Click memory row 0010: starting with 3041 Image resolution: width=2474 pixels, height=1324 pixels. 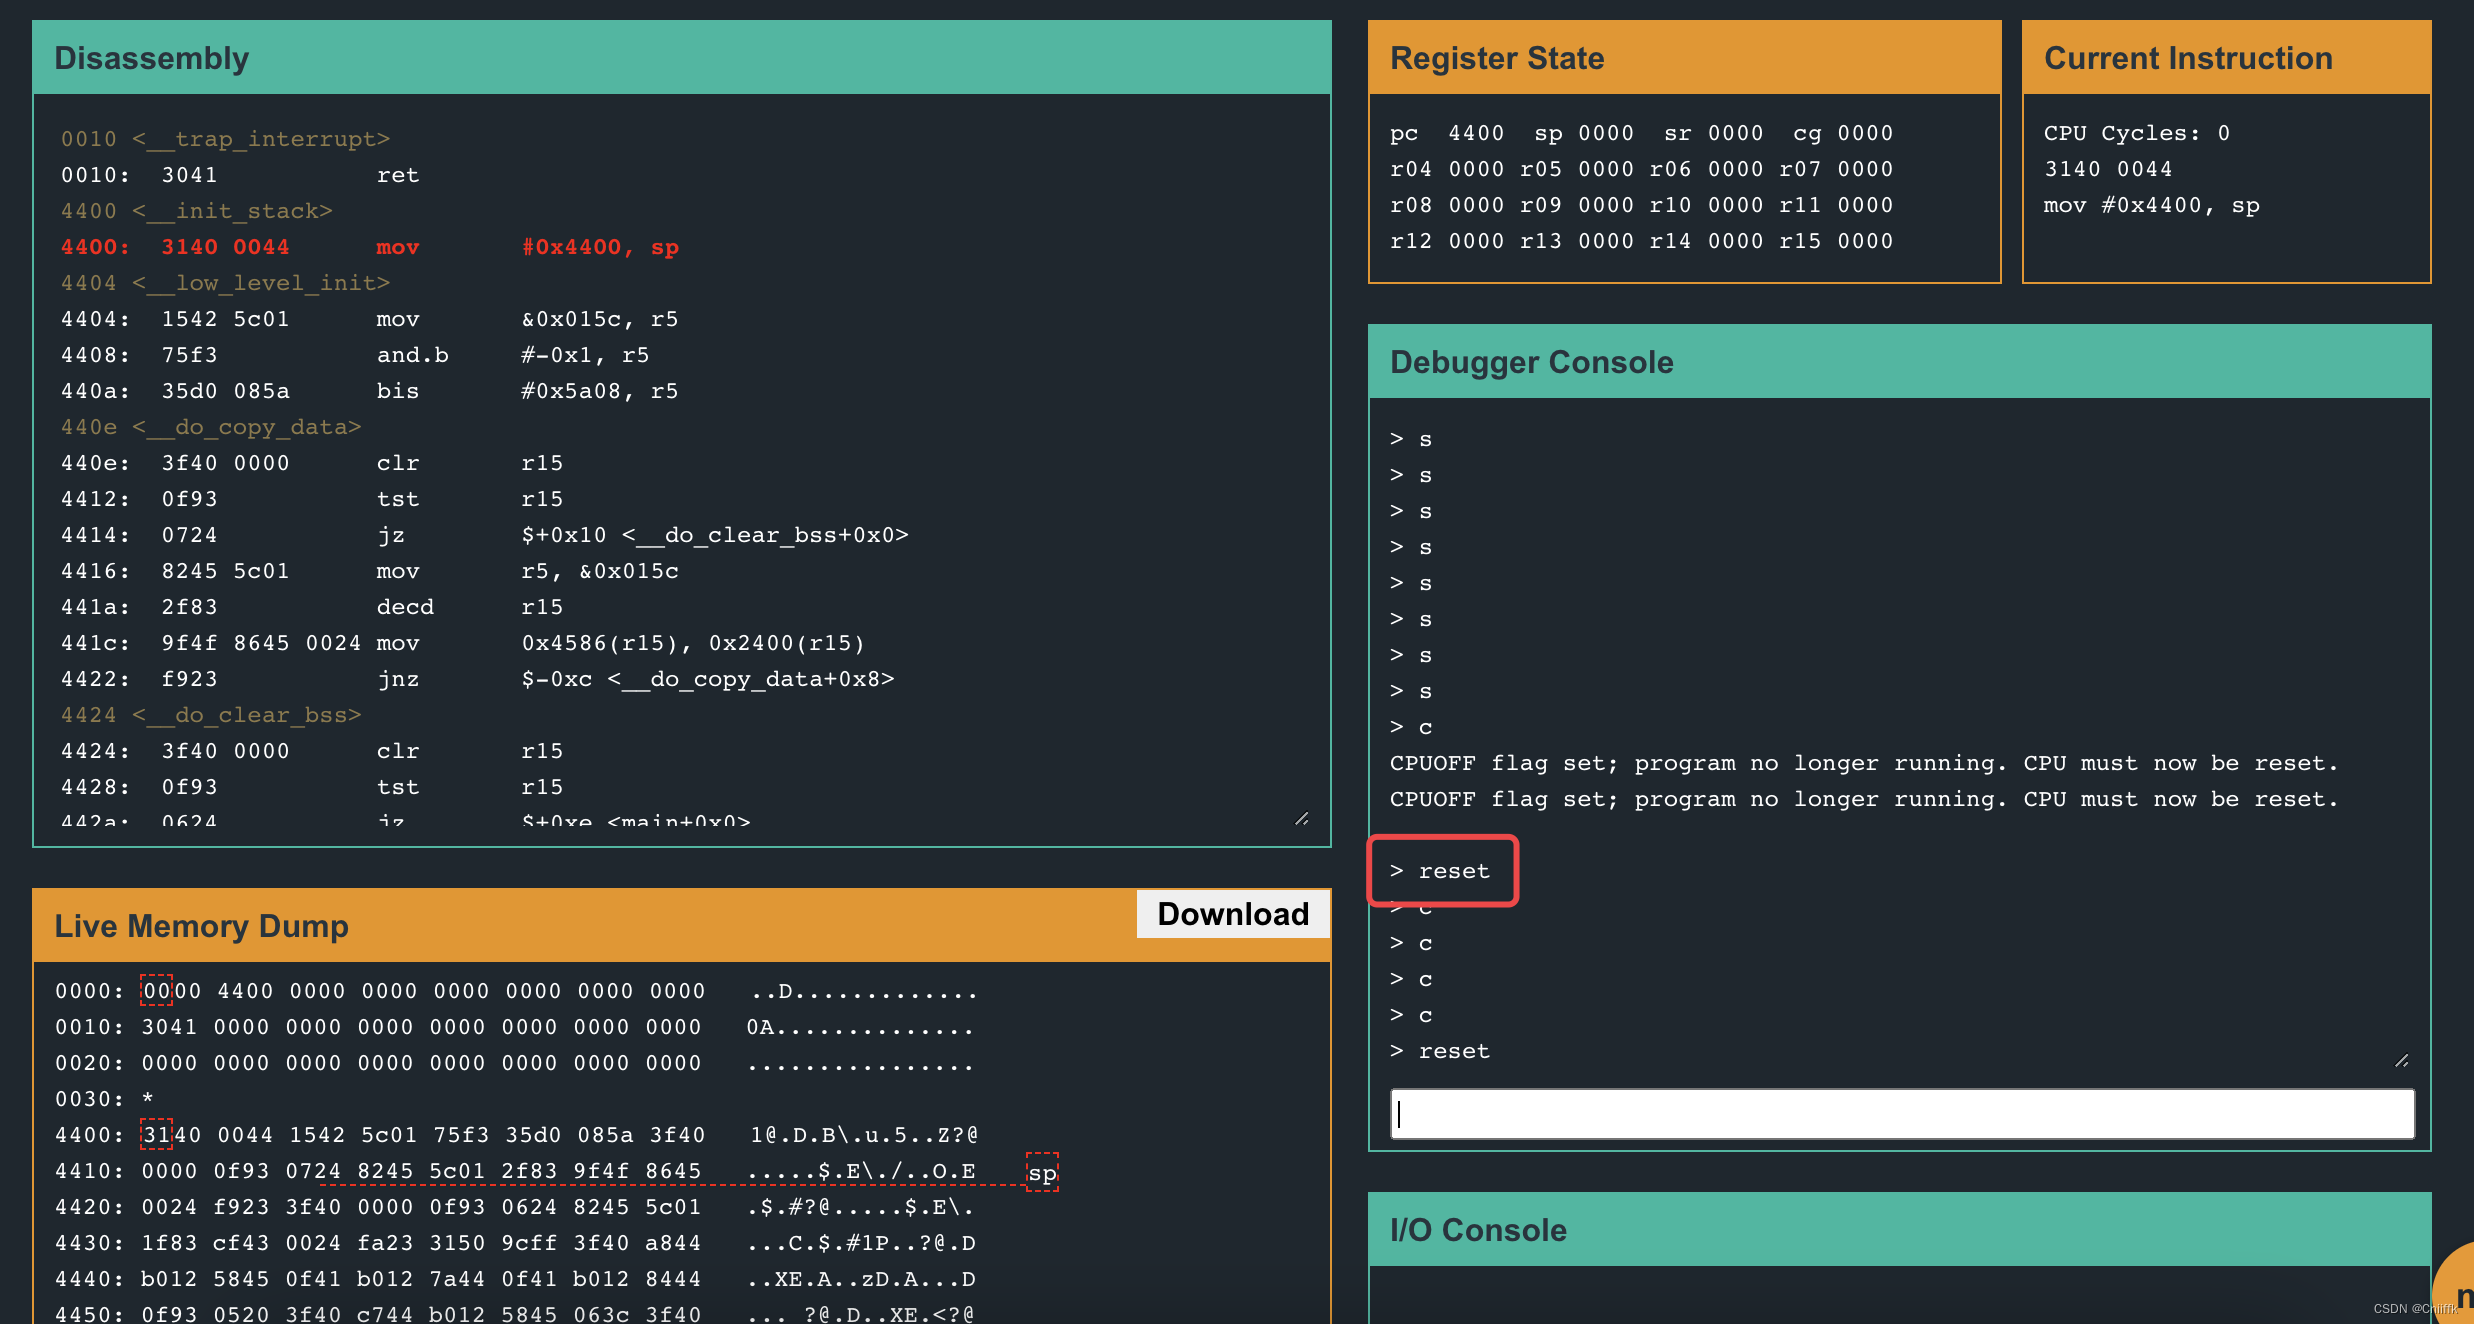514,1027
